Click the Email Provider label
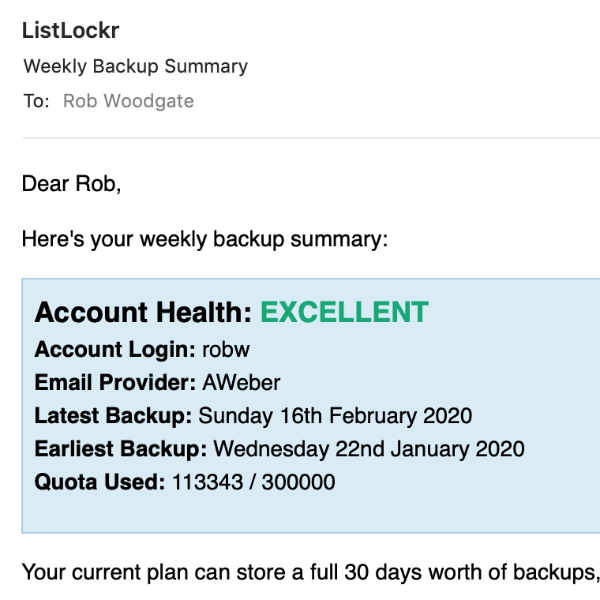 pyautogui.click(x=115, y=383)
